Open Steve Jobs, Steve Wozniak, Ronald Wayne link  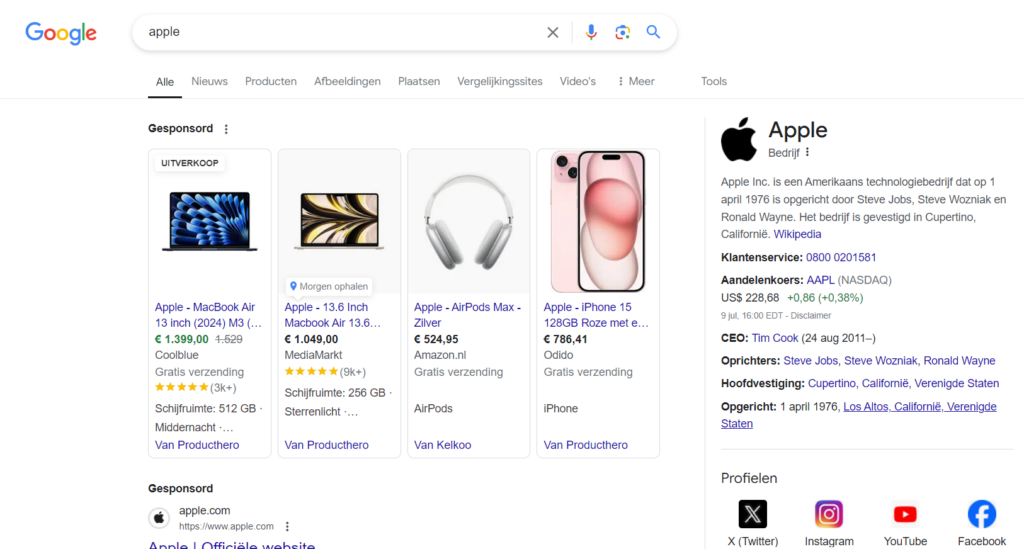[x=889, y=360]
